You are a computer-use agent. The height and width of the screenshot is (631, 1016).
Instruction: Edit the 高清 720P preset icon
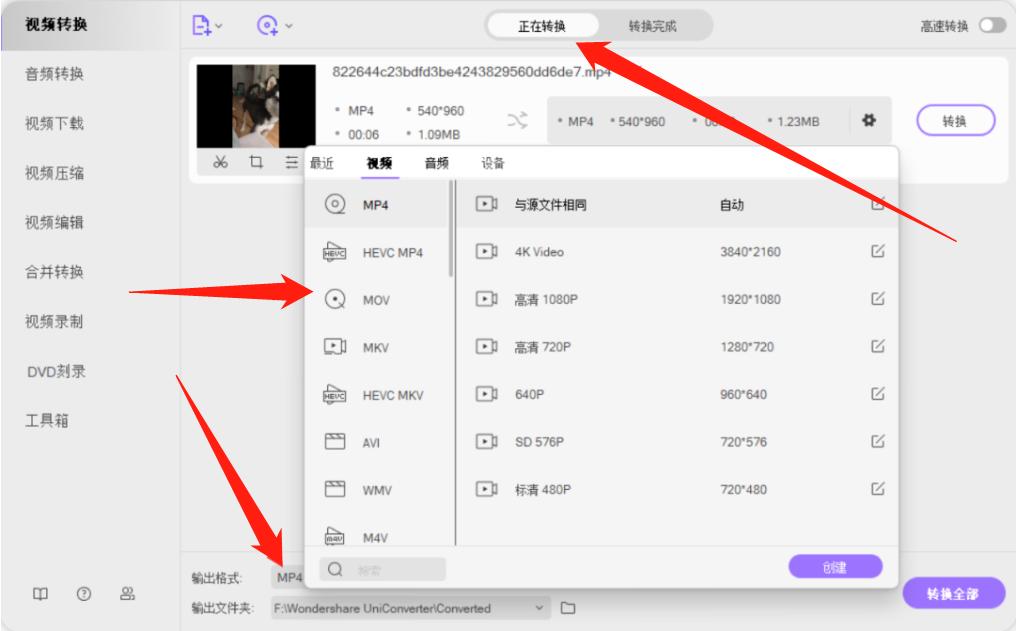[x=877, y=346]
